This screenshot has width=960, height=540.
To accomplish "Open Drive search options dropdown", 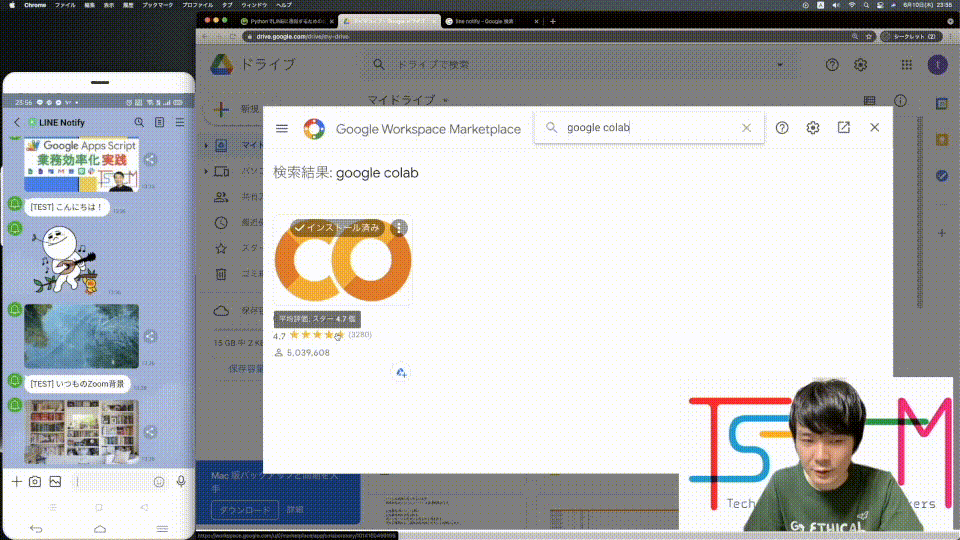I will [x=779, y=64].
